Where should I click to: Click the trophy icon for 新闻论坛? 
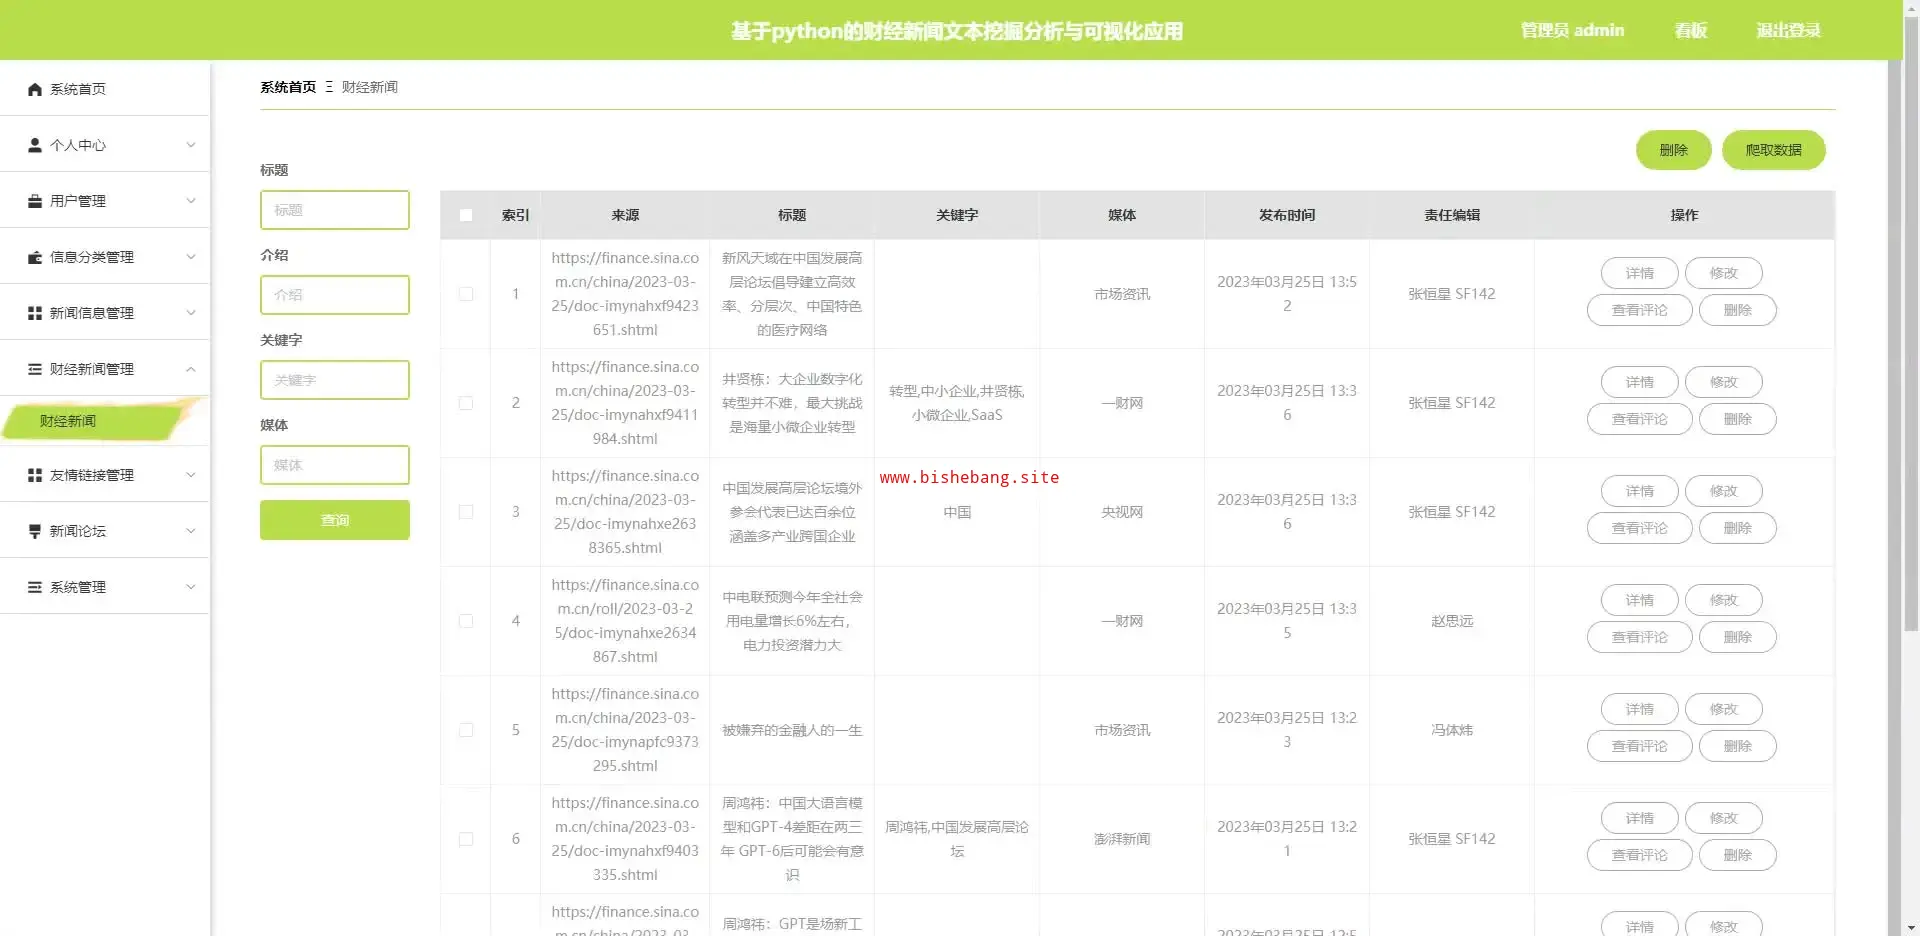[x=35, y=531]
